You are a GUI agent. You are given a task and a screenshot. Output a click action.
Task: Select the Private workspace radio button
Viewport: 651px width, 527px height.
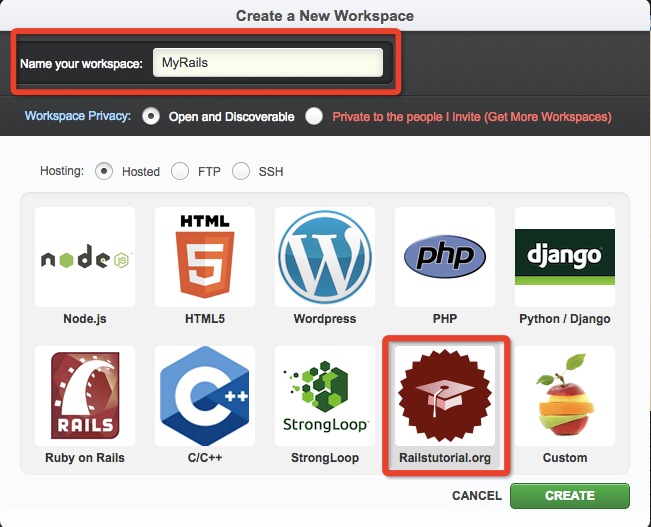click(x=314, y=116)
